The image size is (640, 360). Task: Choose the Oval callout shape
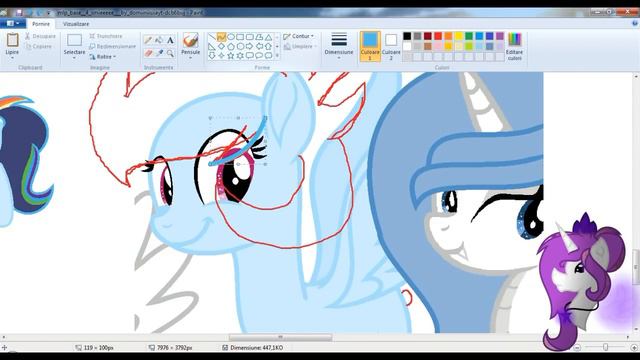259,56
